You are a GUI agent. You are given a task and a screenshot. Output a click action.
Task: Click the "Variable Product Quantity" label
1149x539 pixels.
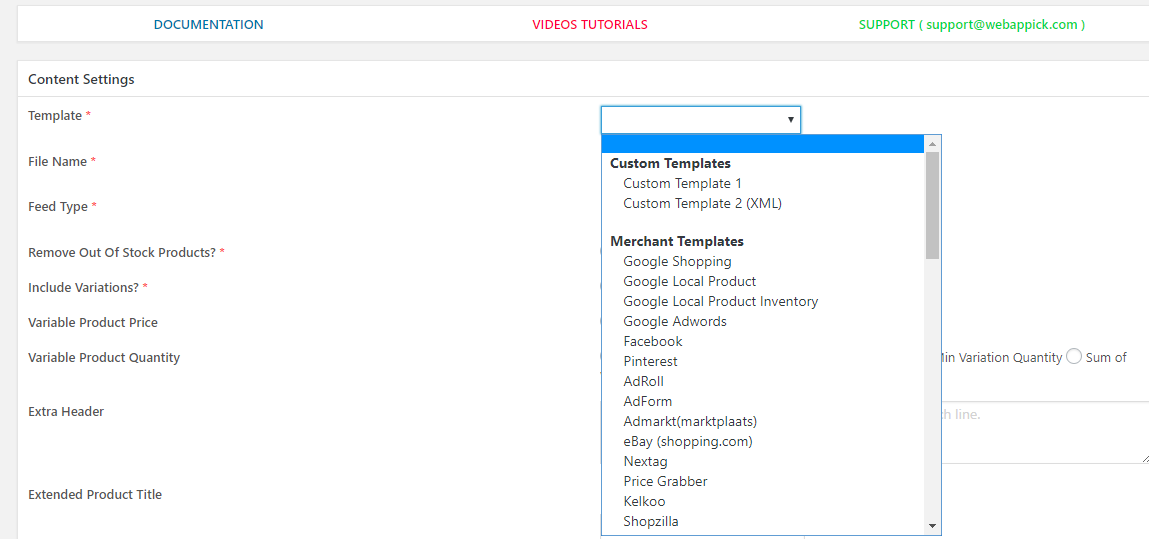click(x=104, y=357)
